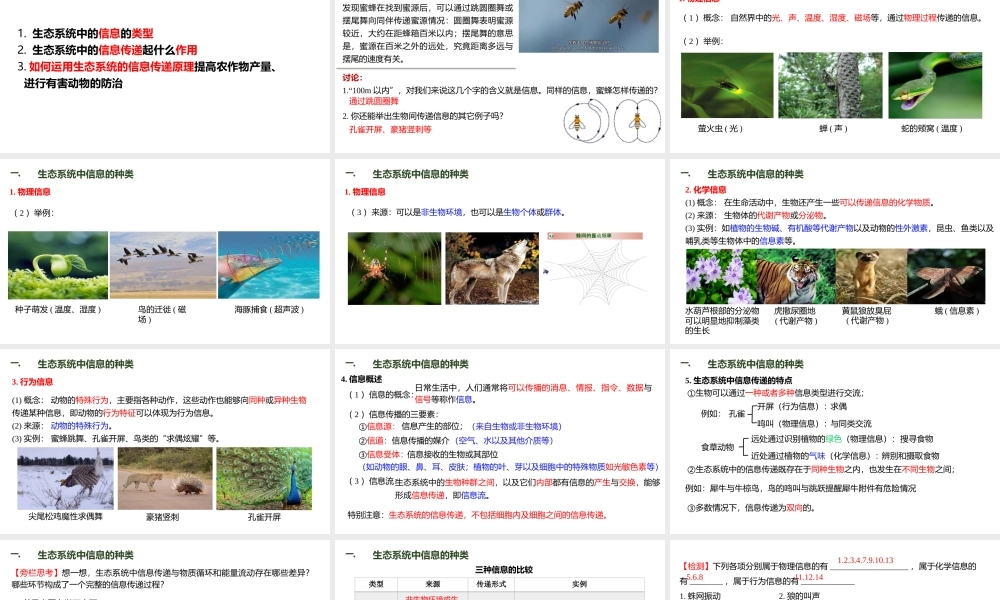Click caption 海豚捕食(超声波)

[269, 310]
